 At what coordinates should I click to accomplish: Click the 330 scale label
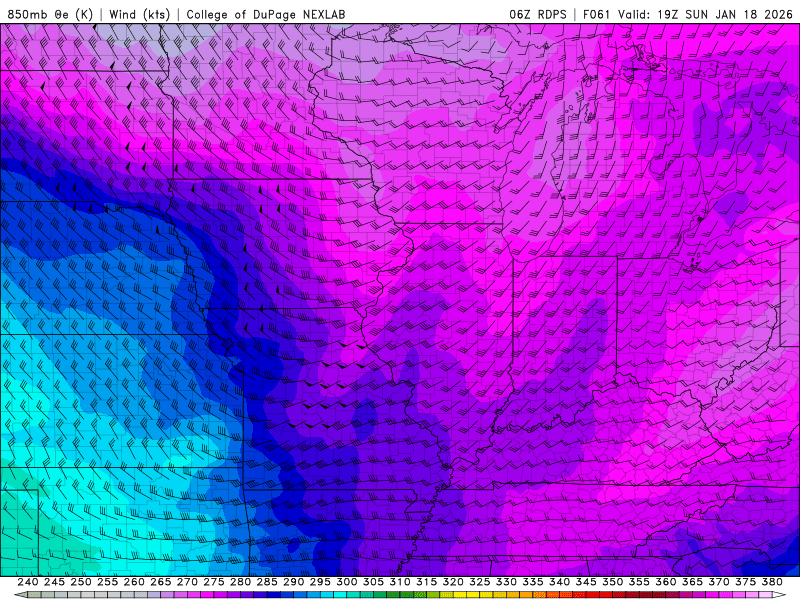pyautogui.click(x=506, y=582)
